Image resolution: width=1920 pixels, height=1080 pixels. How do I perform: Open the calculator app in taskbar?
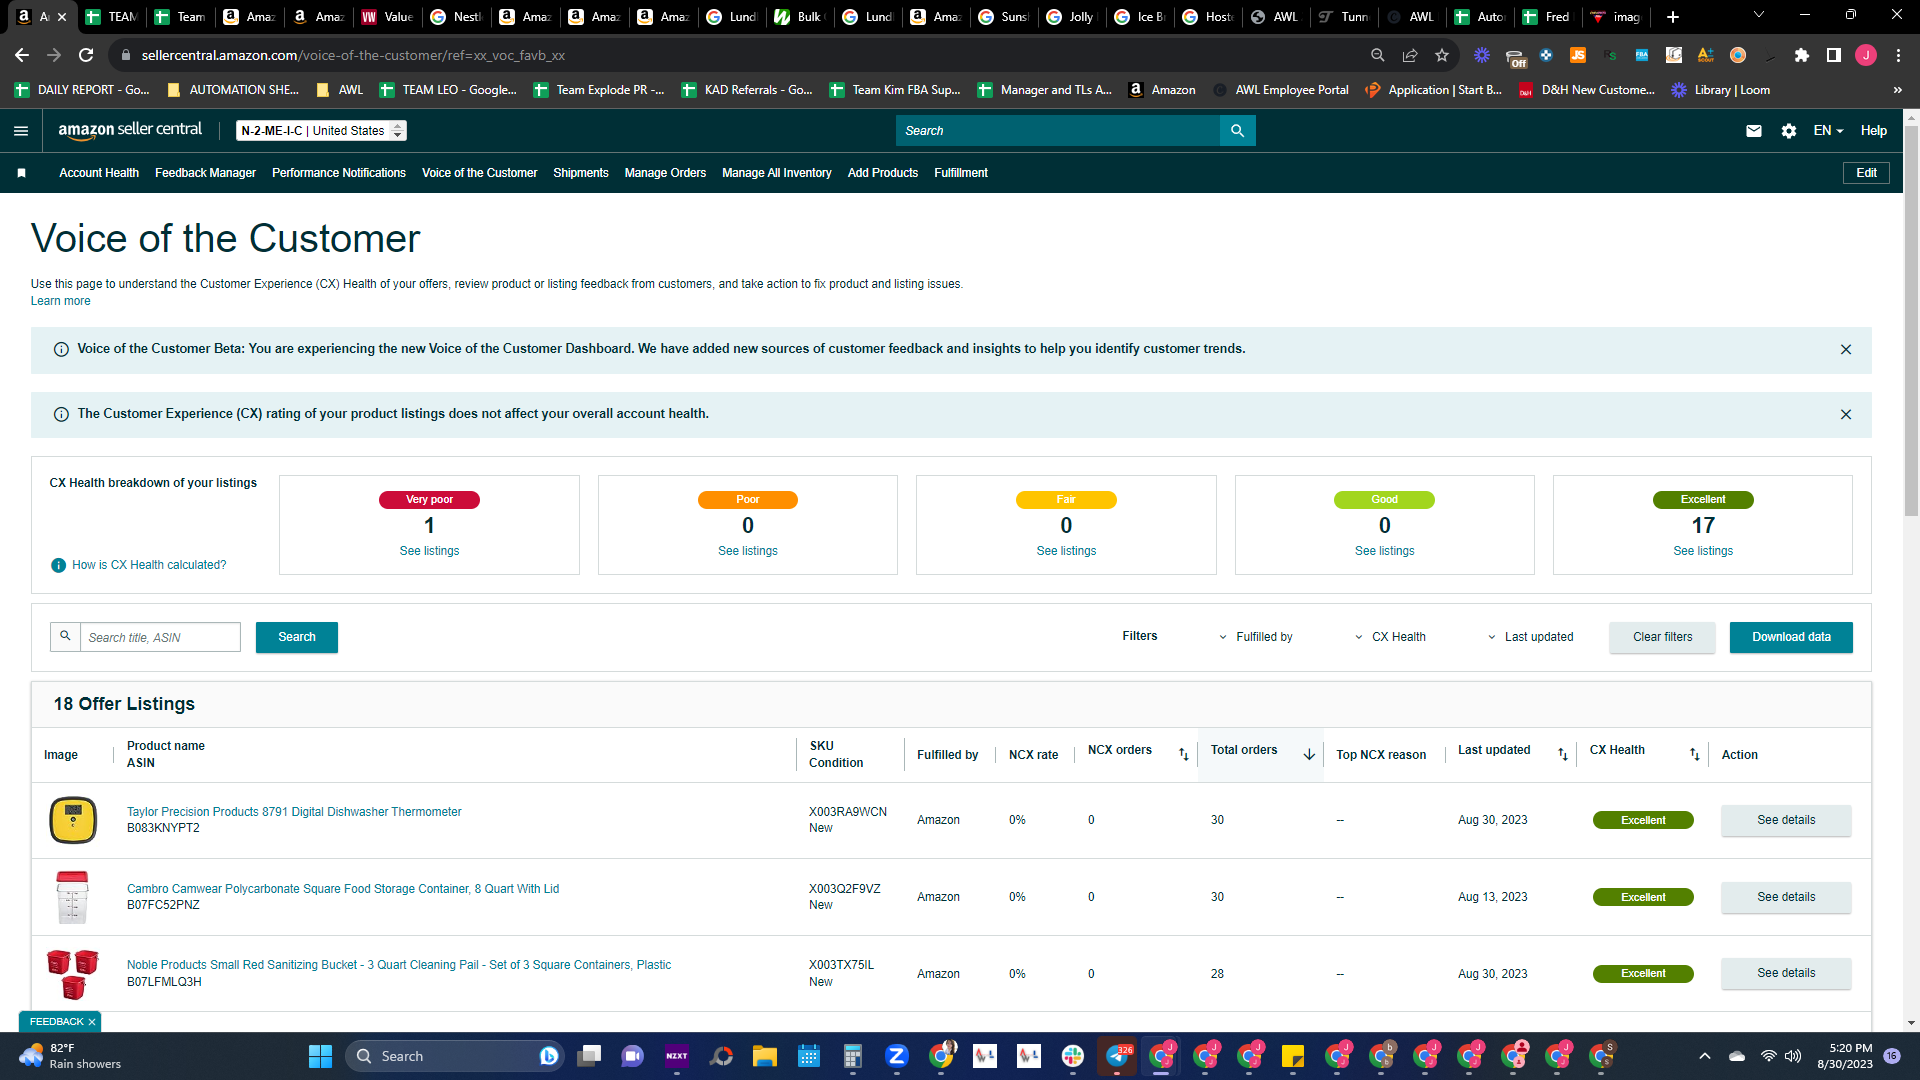(853, 1056)
